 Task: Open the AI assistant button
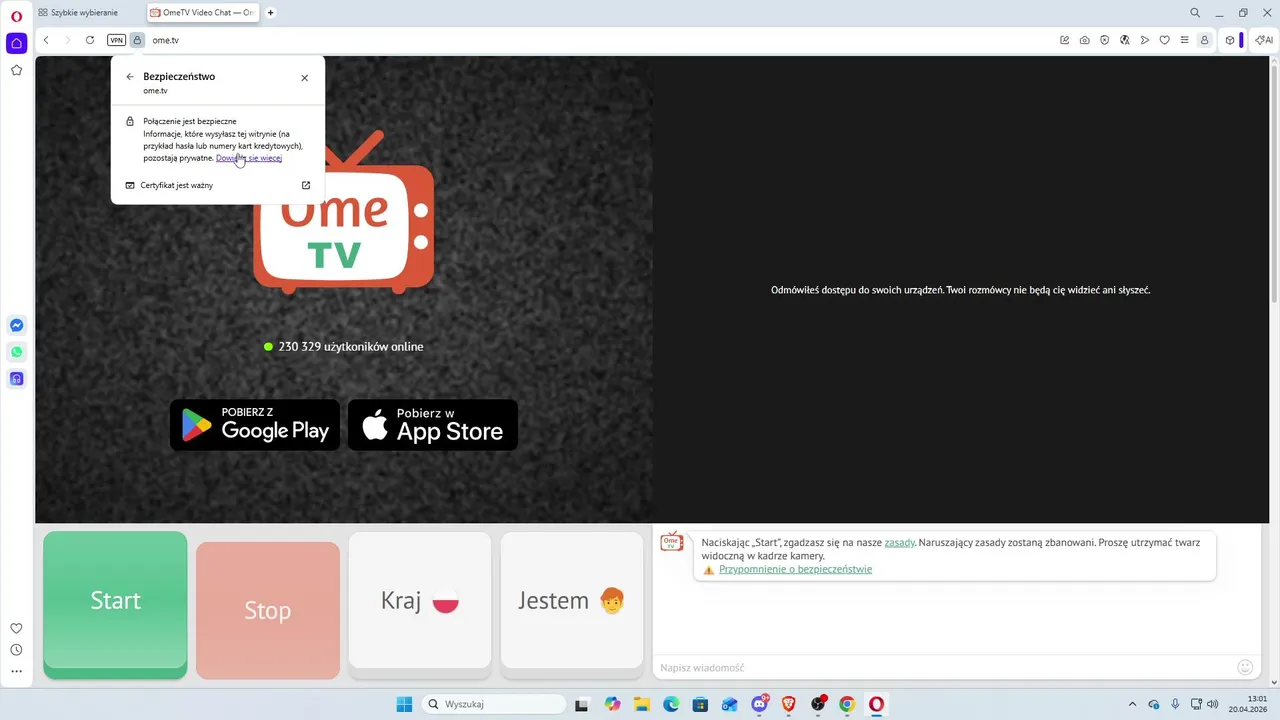[1264, 40]
